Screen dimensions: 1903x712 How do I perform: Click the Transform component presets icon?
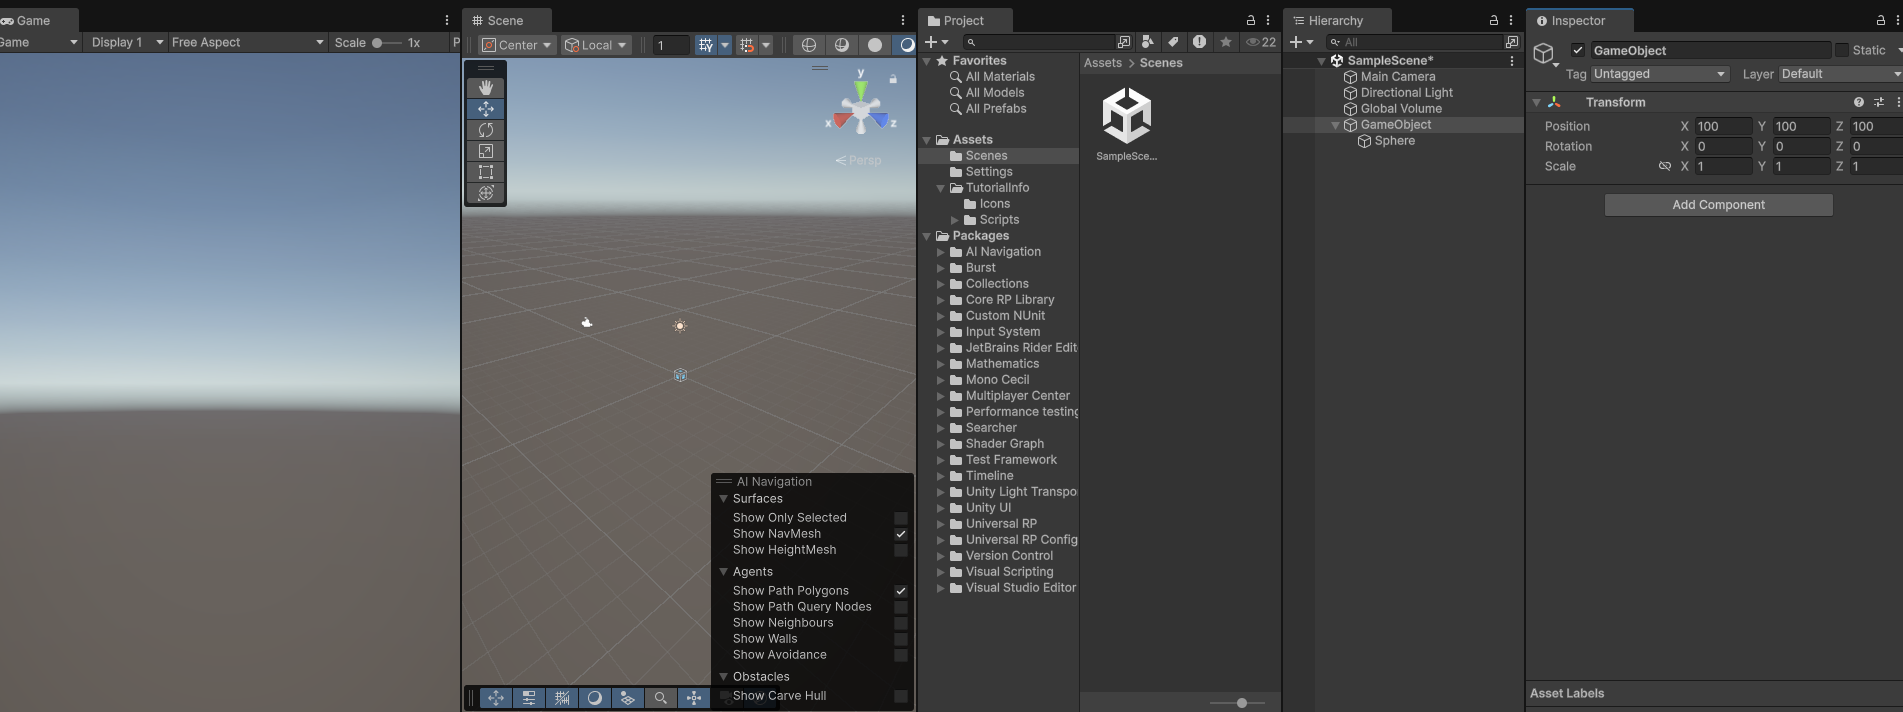pos(1879,102)
